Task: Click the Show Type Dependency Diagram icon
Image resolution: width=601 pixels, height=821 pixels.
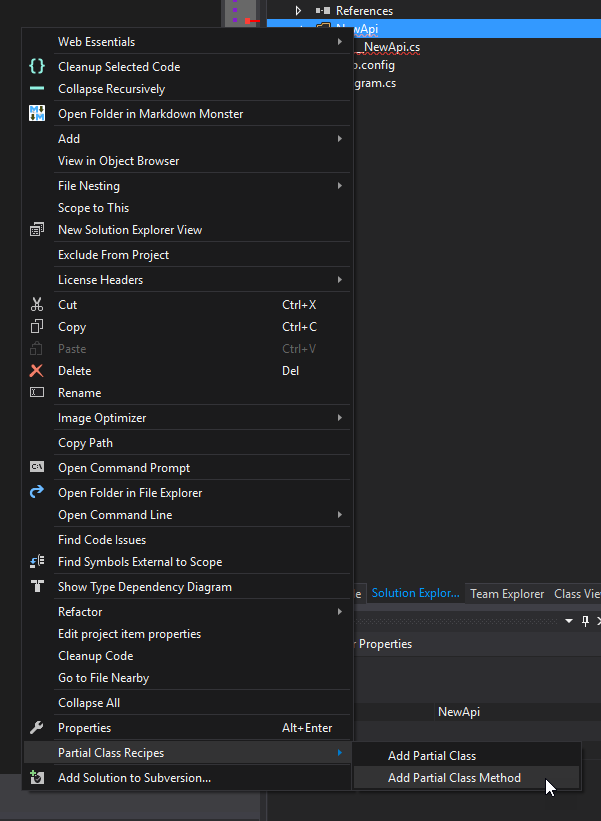Action: pyautogui.click(x=37, y=587)
